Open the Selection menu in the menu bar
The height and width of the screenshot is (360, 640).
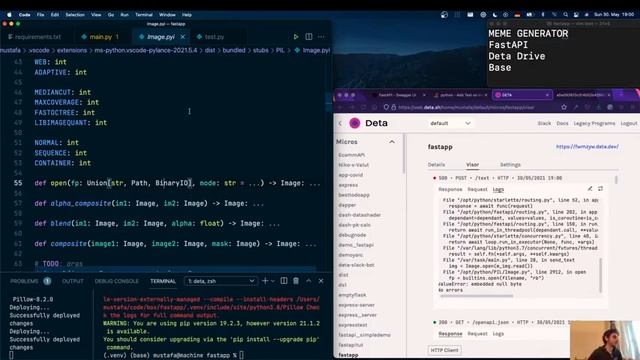point(75,15)
